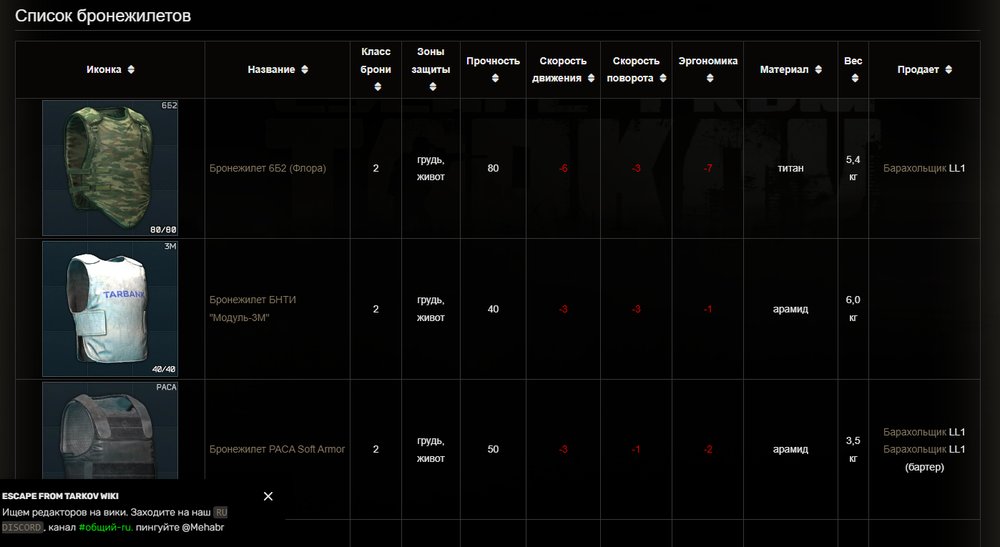Select ergonomics value -2 in PACA row
The width and height of the screenshot is (1000, 547).
pos(708,449)
